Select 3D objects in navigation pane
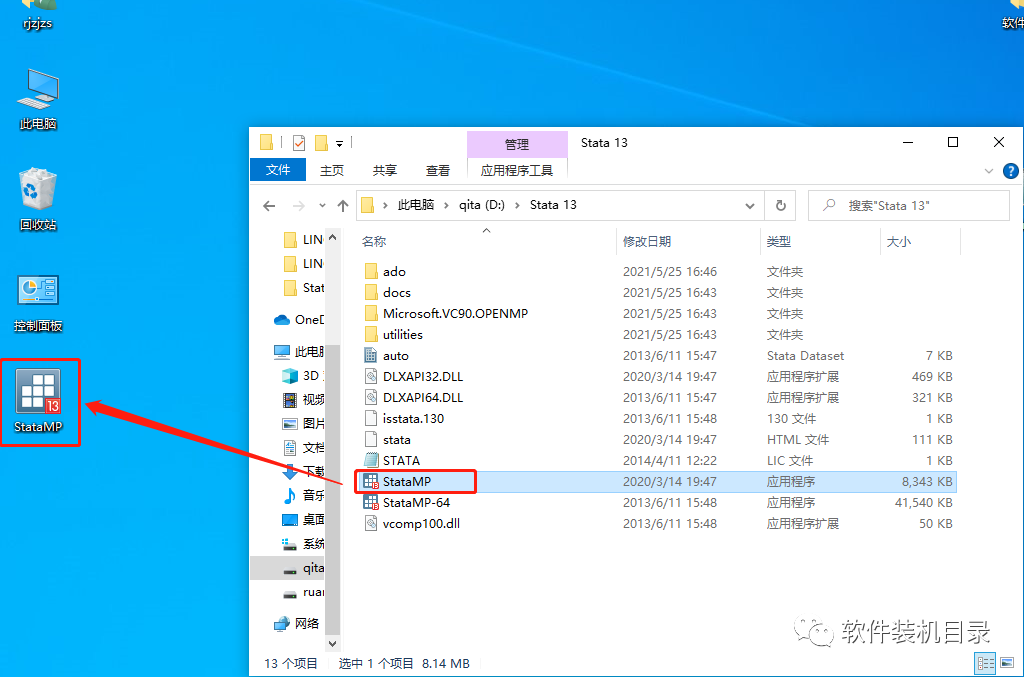Screen dimensions: 1024x677 pyautogui.click(x=303, y=376)
